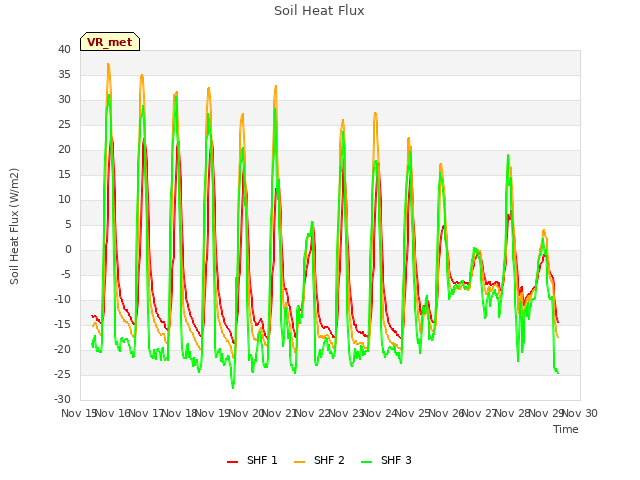Click the -15 y-axis tick label
The height and width of the screenshot is (480, 640).
tap(62, 324)
